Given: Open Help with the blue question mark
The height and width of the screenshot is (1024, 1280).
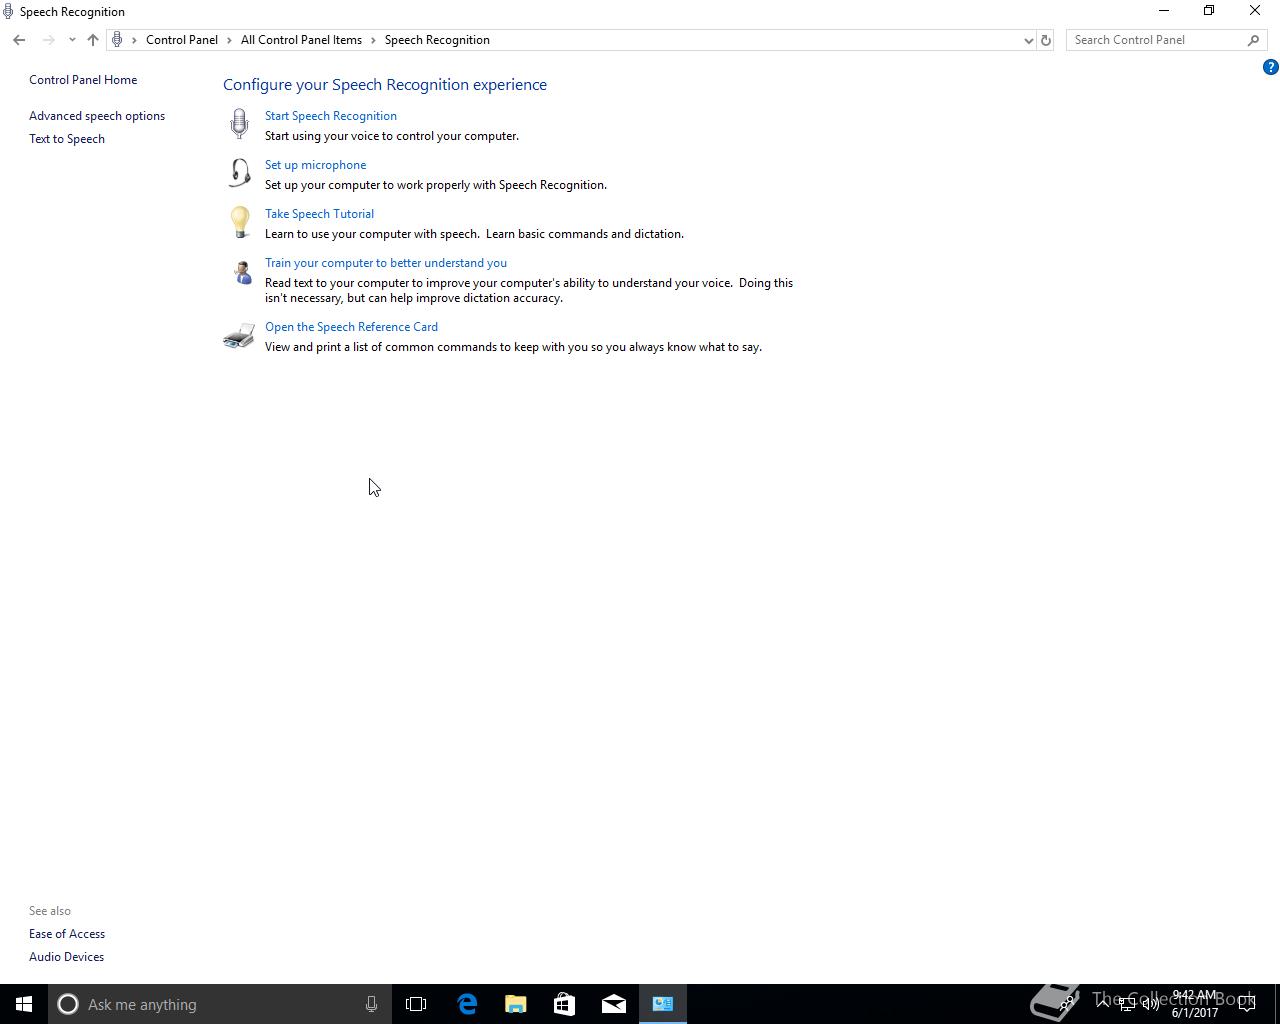Looking at the screenshot, I should (x=1270, y=68).
